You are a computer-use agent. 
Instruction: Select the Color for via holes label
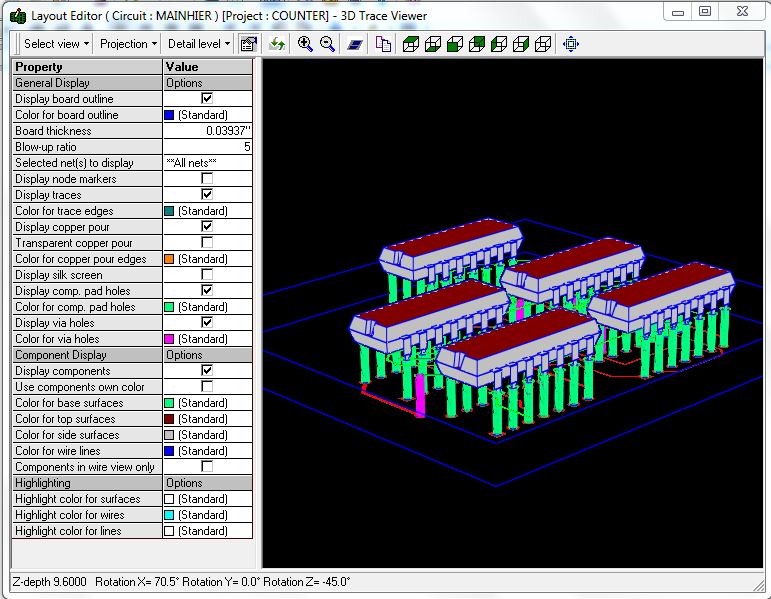(x=57, y=339)
